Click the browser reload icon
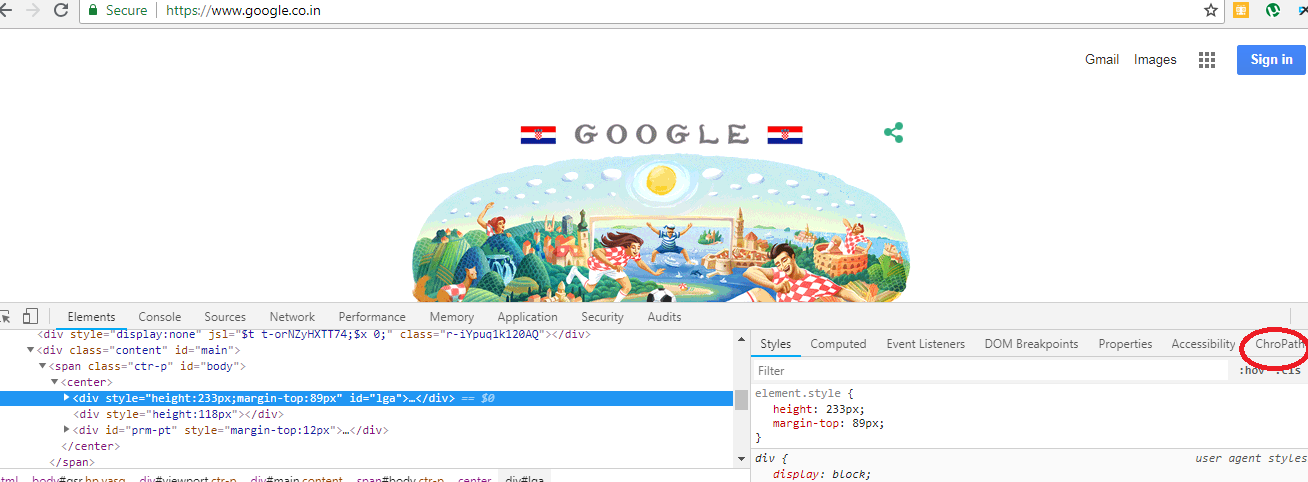Image resolution: width=1308 pixels, height=482 pixels. 60,10
